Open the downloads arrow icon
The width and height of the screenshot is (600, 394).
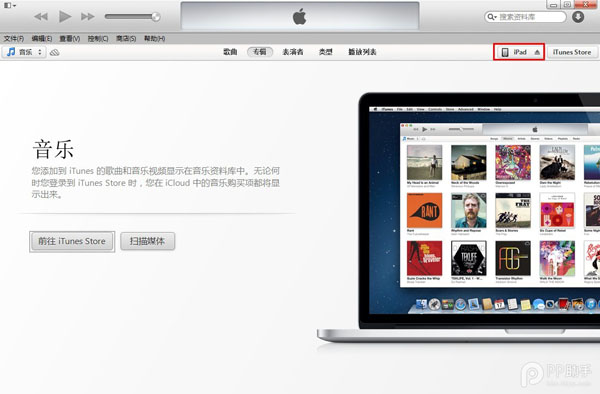click(578, 17)
